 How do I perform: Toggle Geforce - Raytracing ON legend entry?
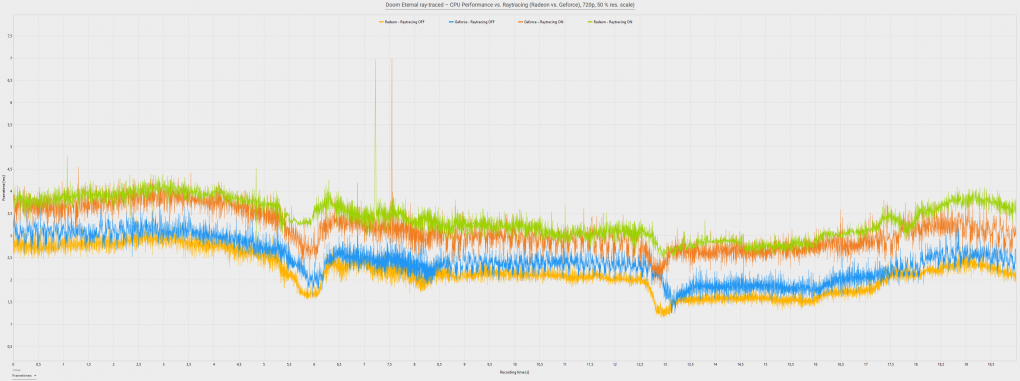[541, 22]
